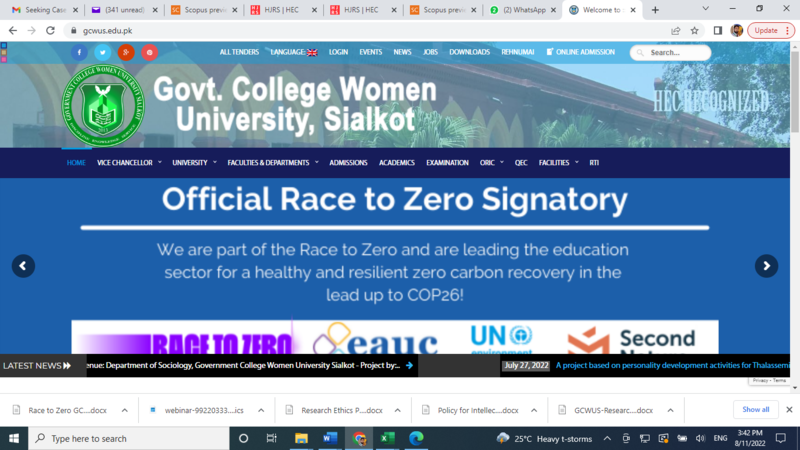The width and height of the screenshot is (800, 450).
Task: Show hidden system tray icons
Action: (607, 438)
